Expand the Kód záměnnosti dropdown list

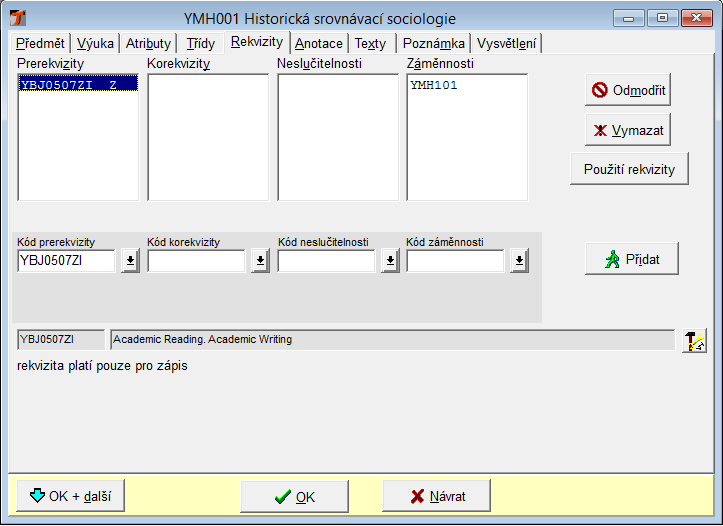click(x=518, y=261)
